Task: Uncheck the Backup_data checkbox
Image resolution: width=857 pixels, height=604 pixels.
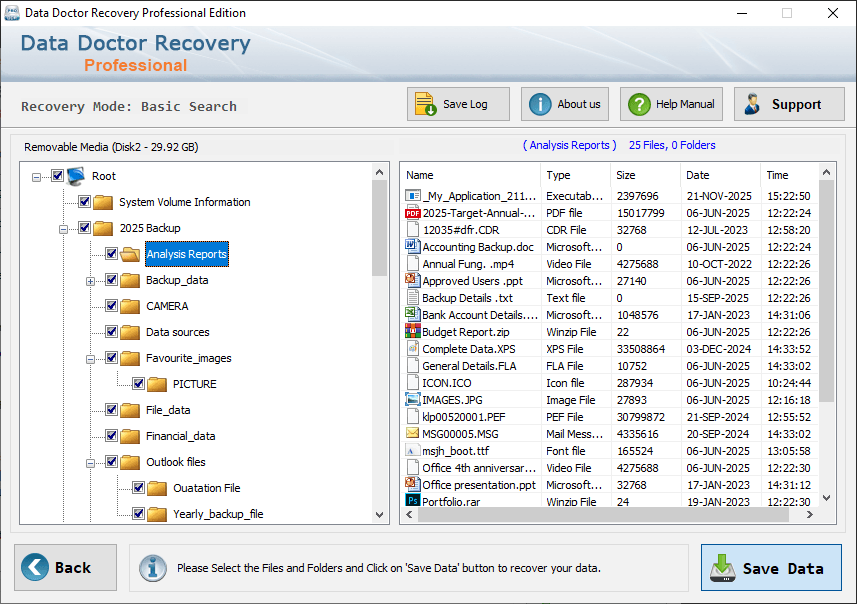Action: (x=111, y=279)
